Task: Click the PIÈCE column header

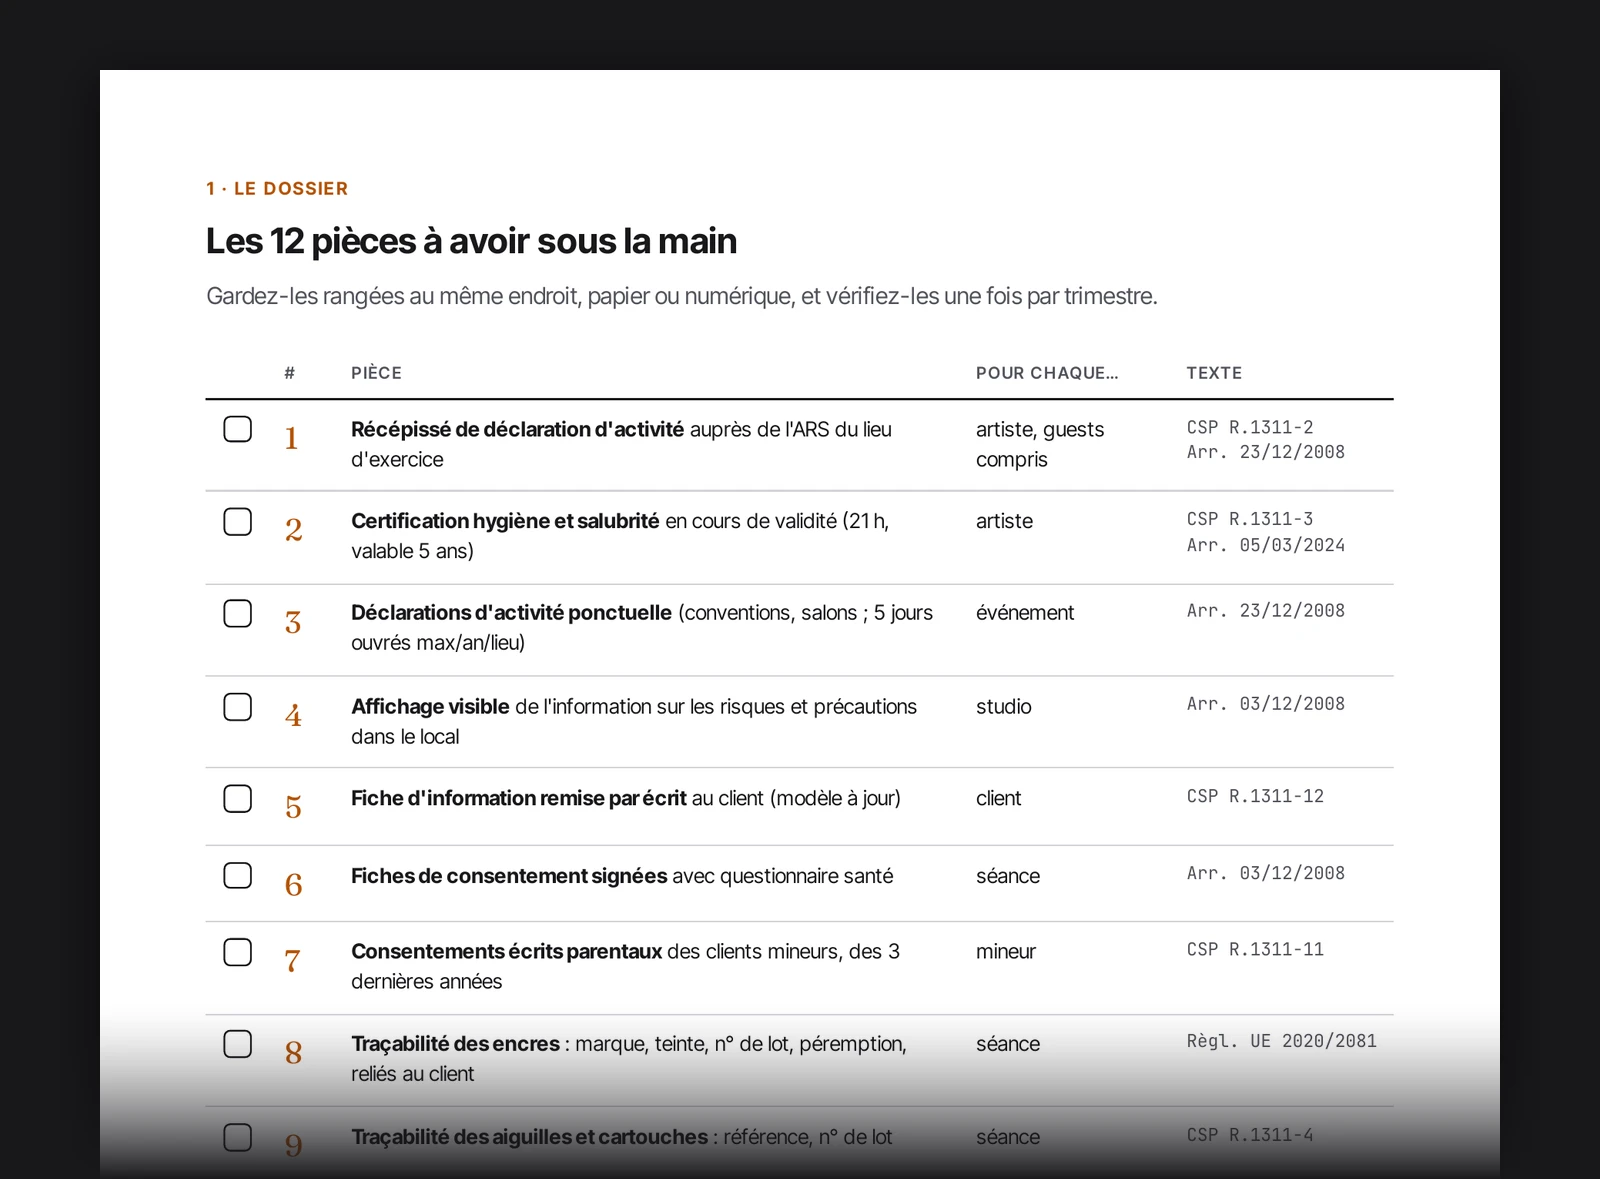Action: pyautogui.click(x=376, y=373)
